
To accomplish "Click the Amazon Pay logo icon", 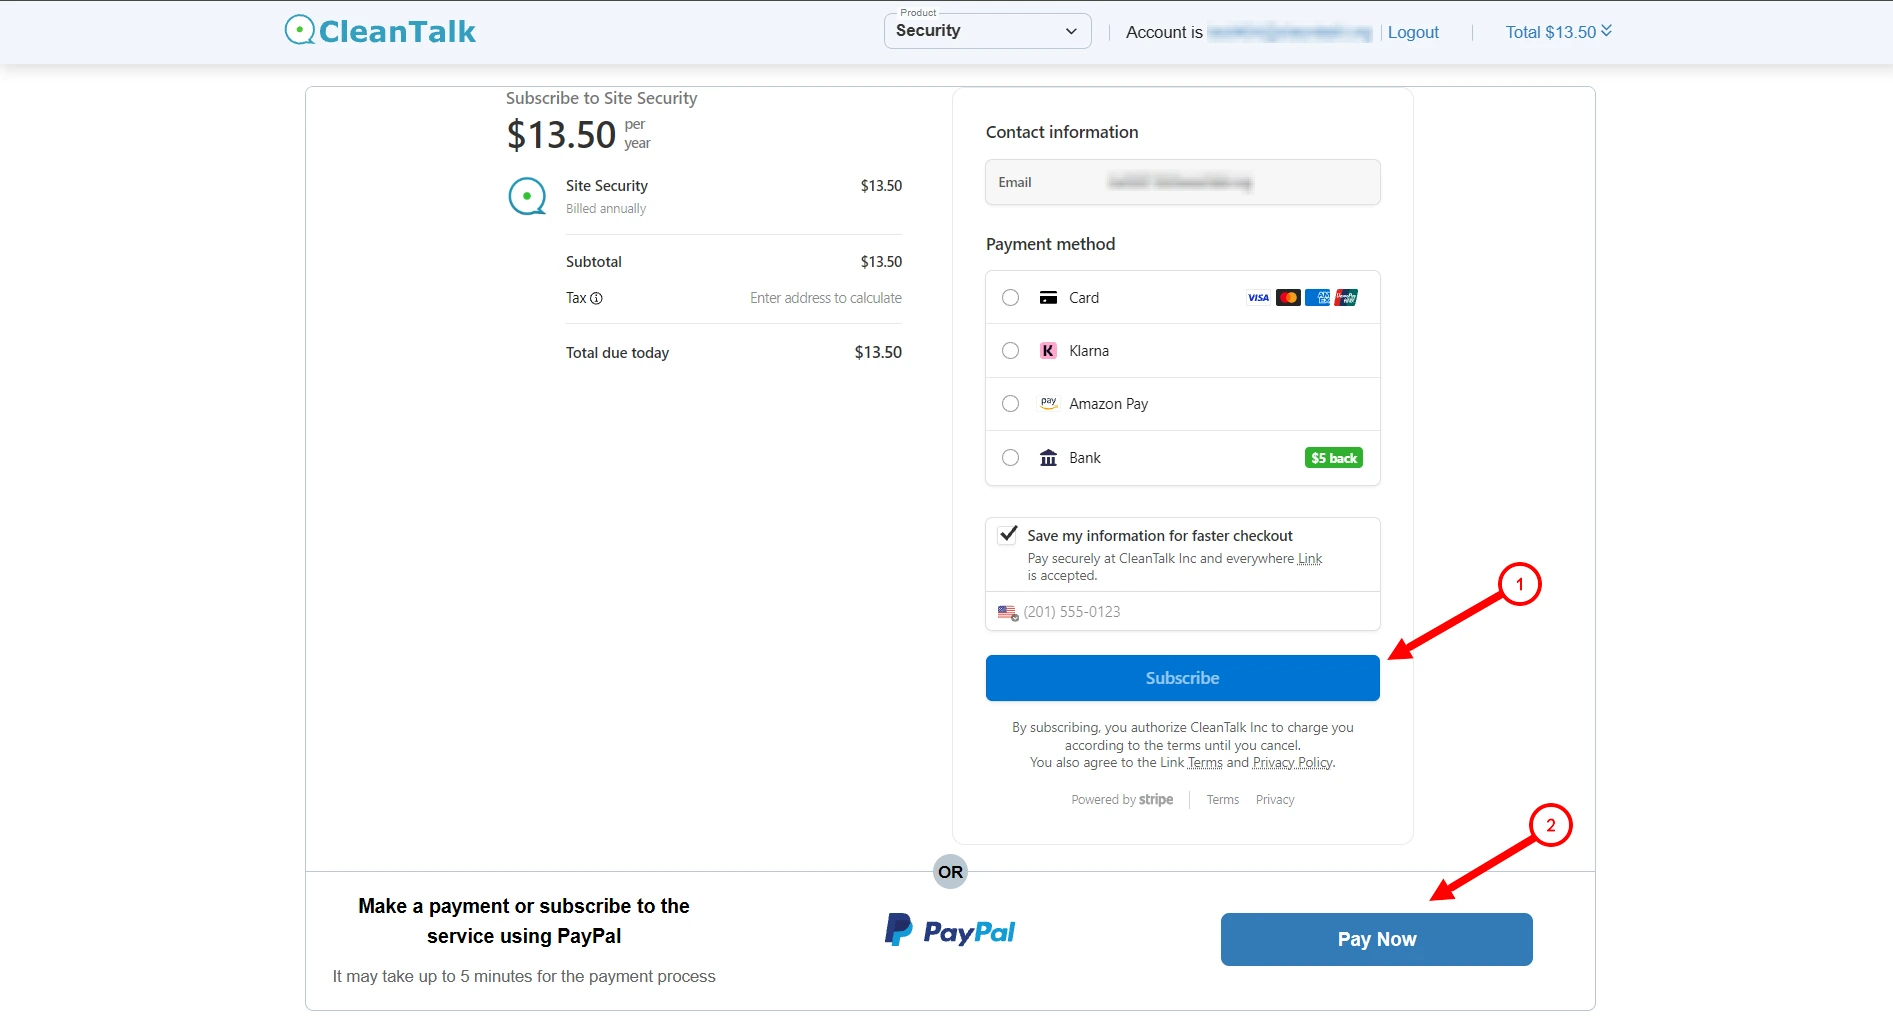I will pyautogui.click(x=1048, y=404).
